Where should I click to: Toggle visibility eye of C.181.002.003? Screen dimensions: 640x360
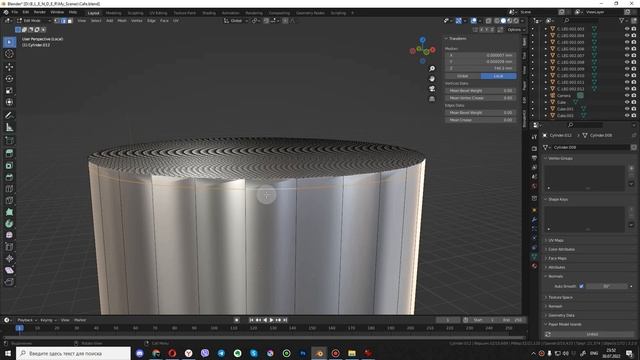click(x=627, y=29)
